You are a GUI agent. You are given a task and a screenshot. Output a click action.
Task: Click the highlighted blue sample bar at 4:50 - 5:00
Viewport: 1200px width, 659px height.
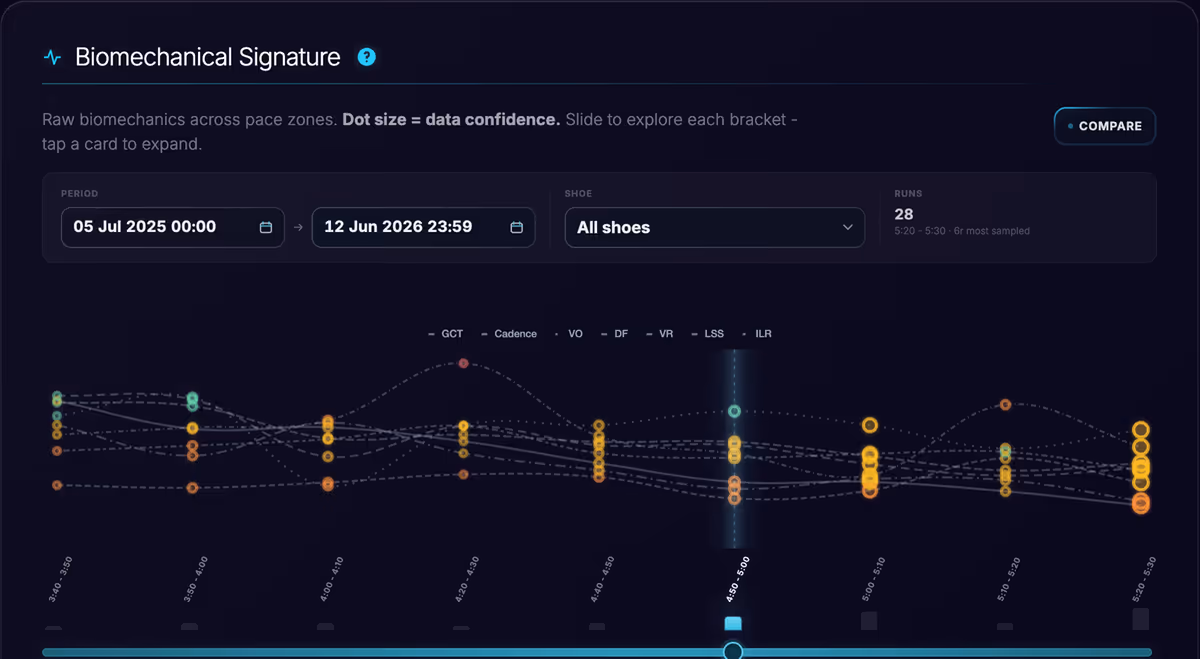coord(733,623)
